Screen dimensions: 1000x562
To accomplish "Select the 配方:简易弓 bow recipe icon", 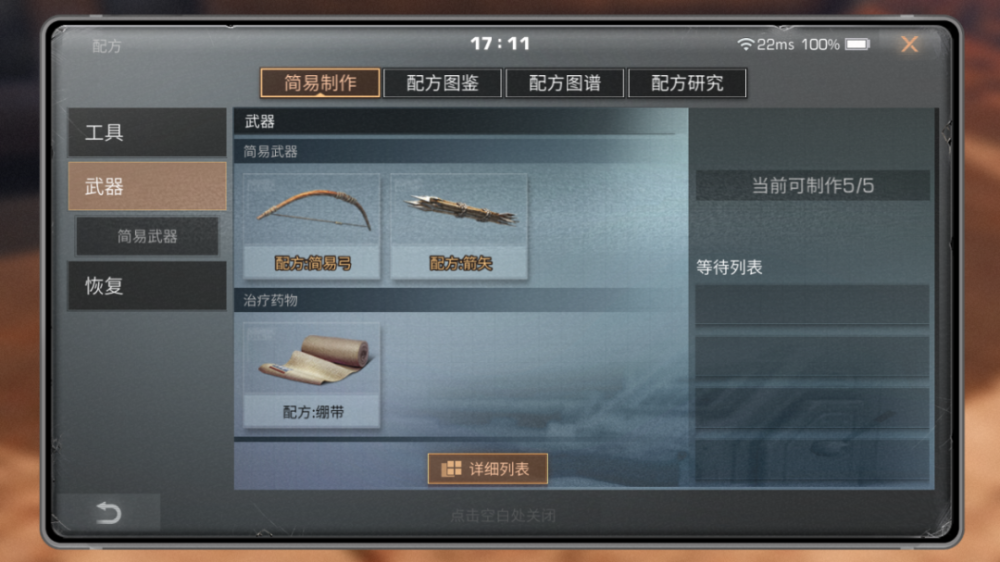I will point(312,226).
